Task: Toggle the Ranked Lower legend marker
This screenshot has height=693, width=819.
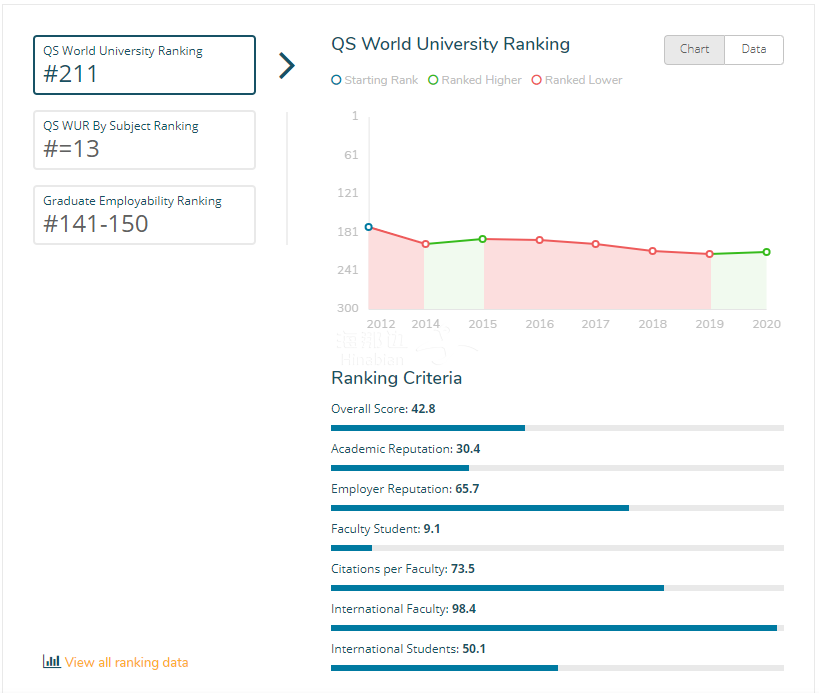Action: tap(536, 80)
